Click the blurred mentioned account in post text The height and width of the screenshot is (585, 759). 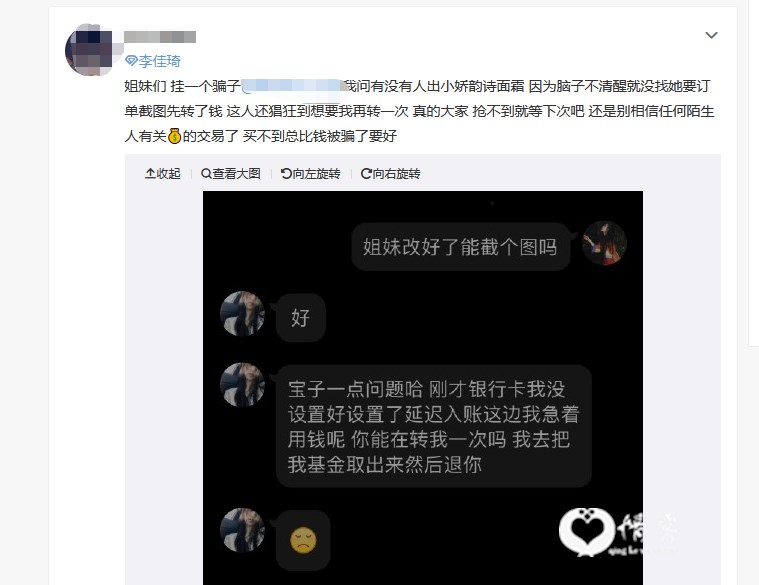click(x=292, y=86)
